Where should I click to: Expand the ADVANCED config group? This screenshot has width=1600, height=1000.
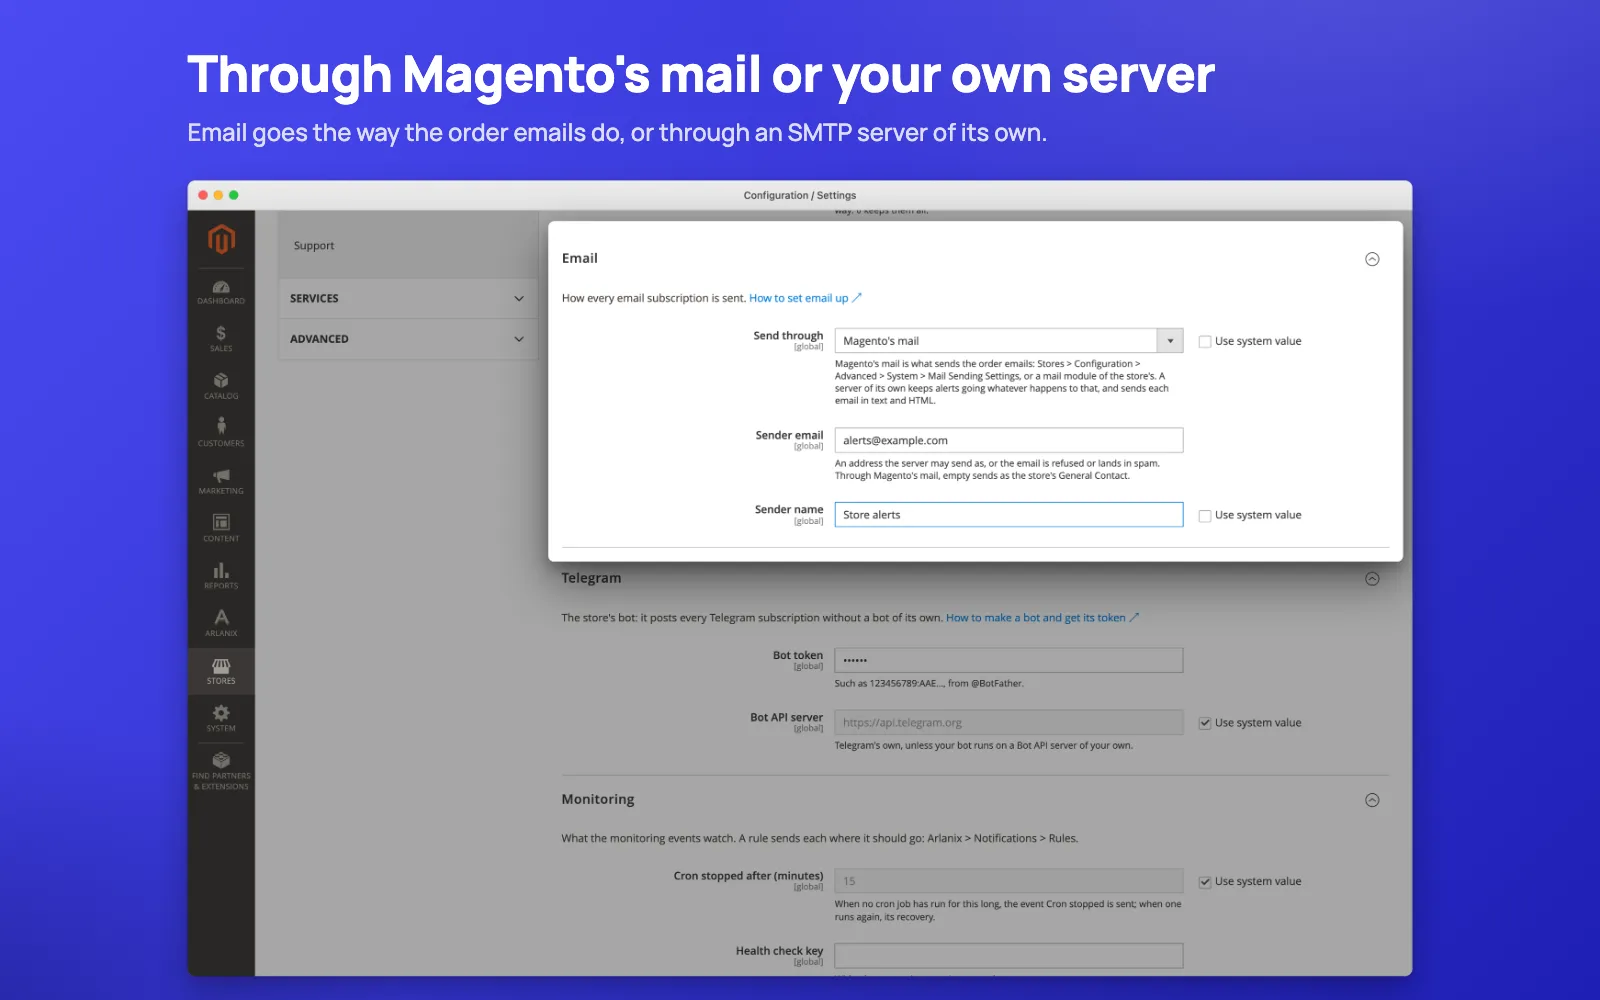click(x=408, y=339)
